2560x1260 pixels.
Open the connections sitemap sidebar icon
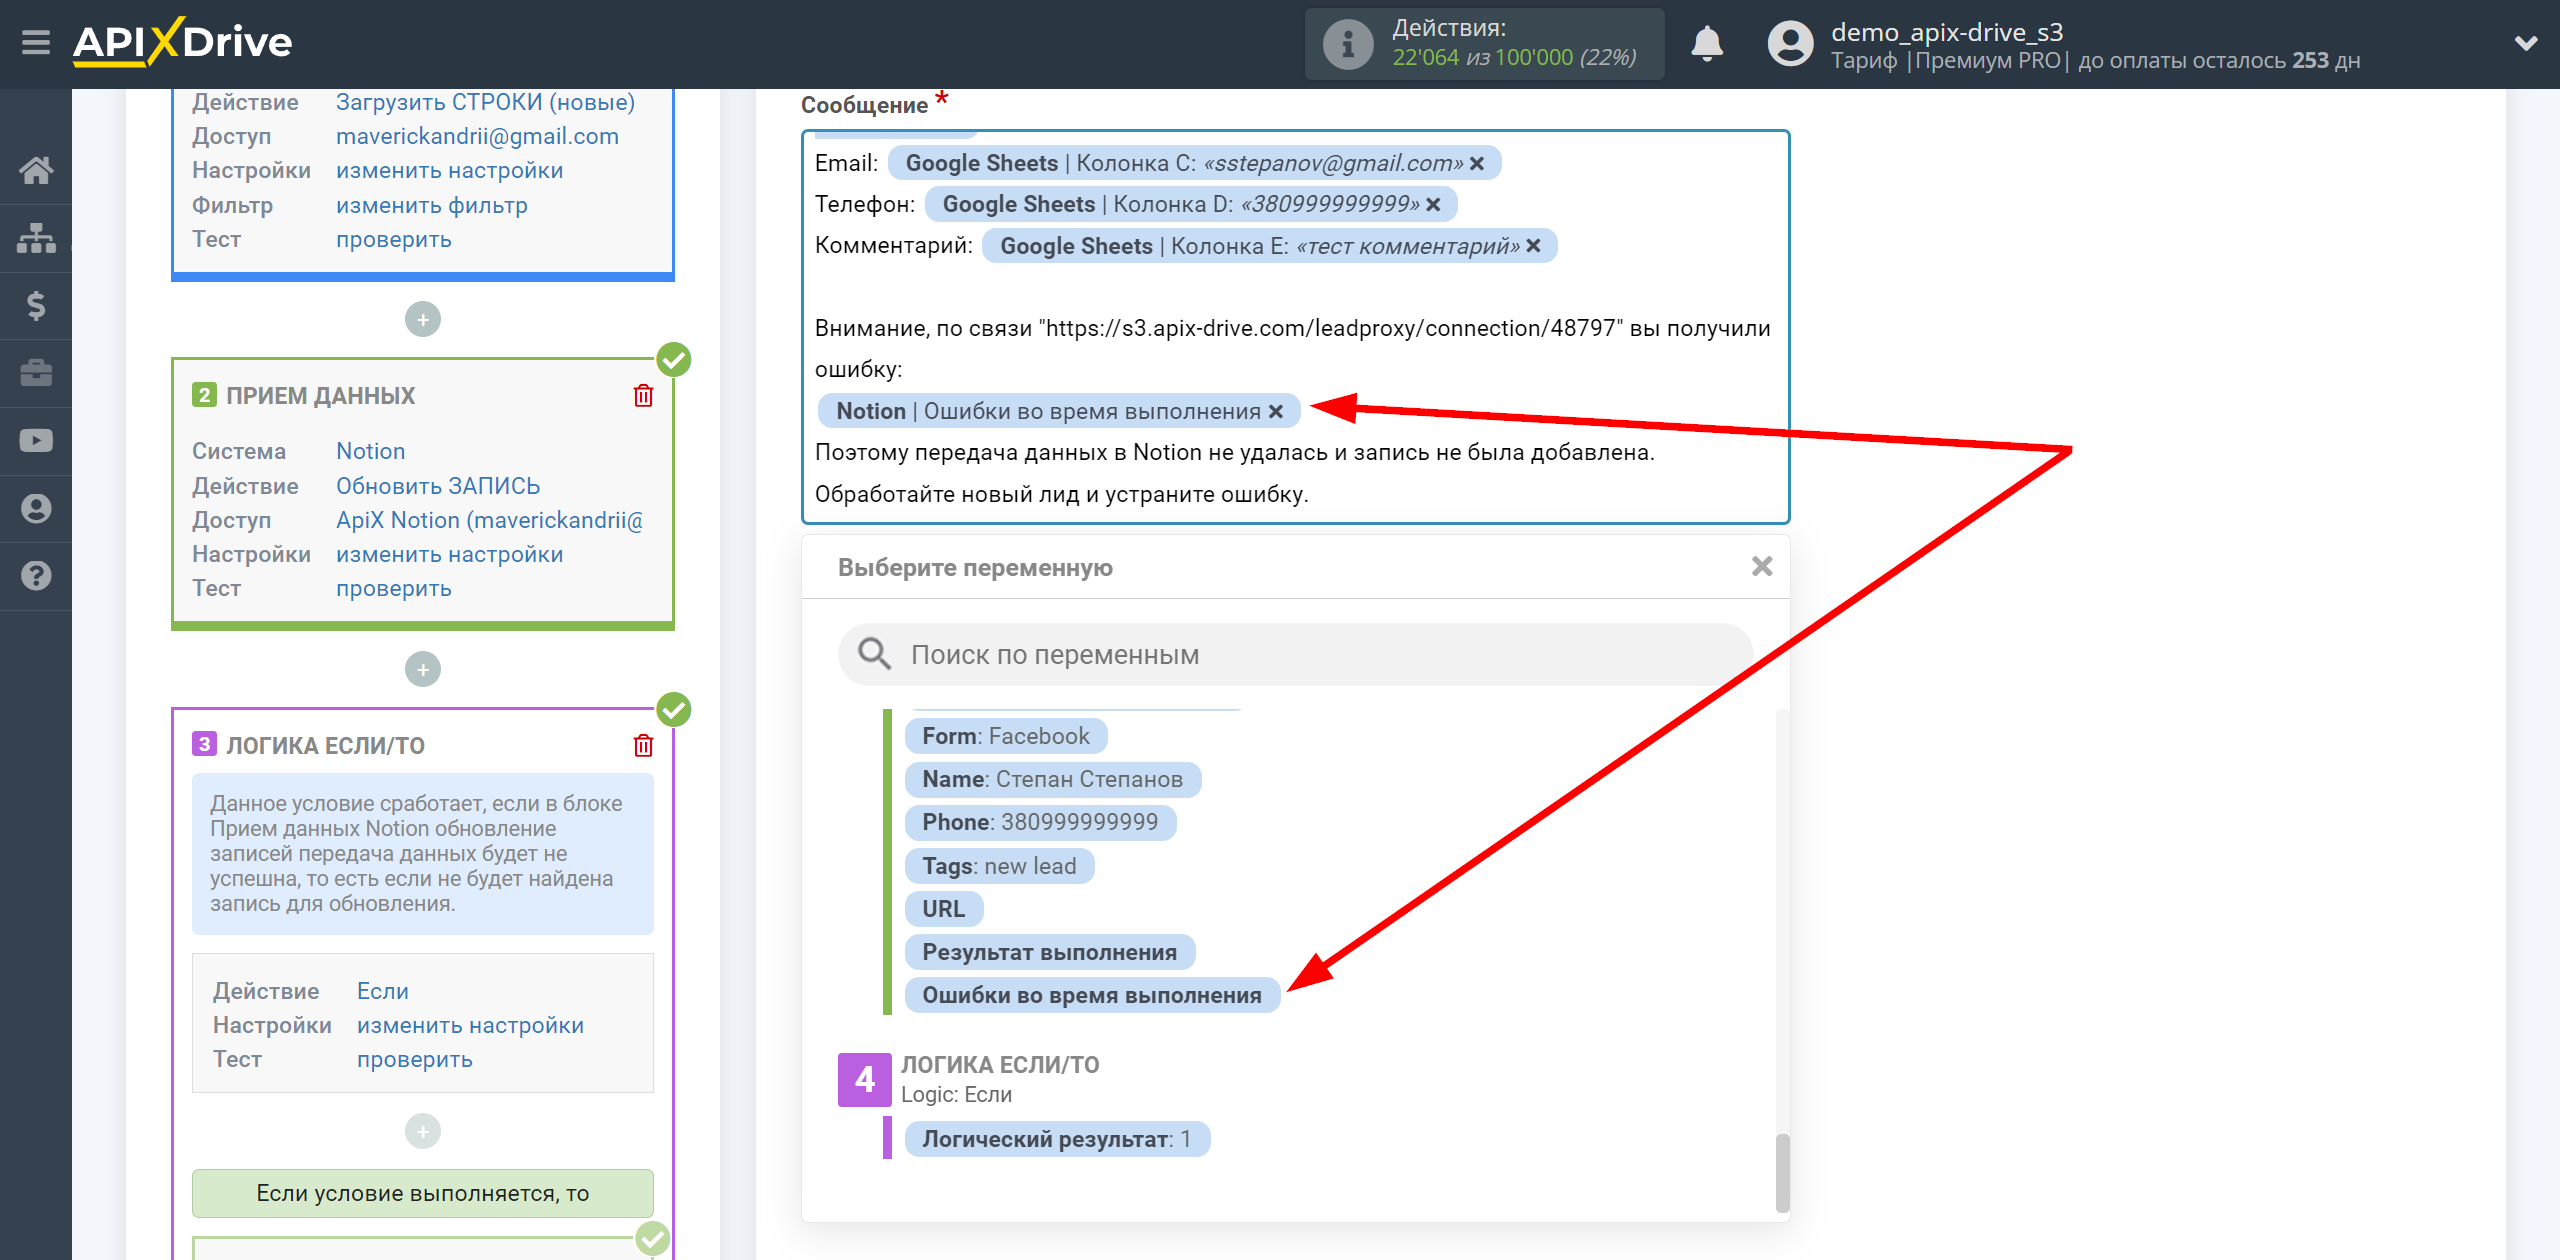[x=36, y=238]
